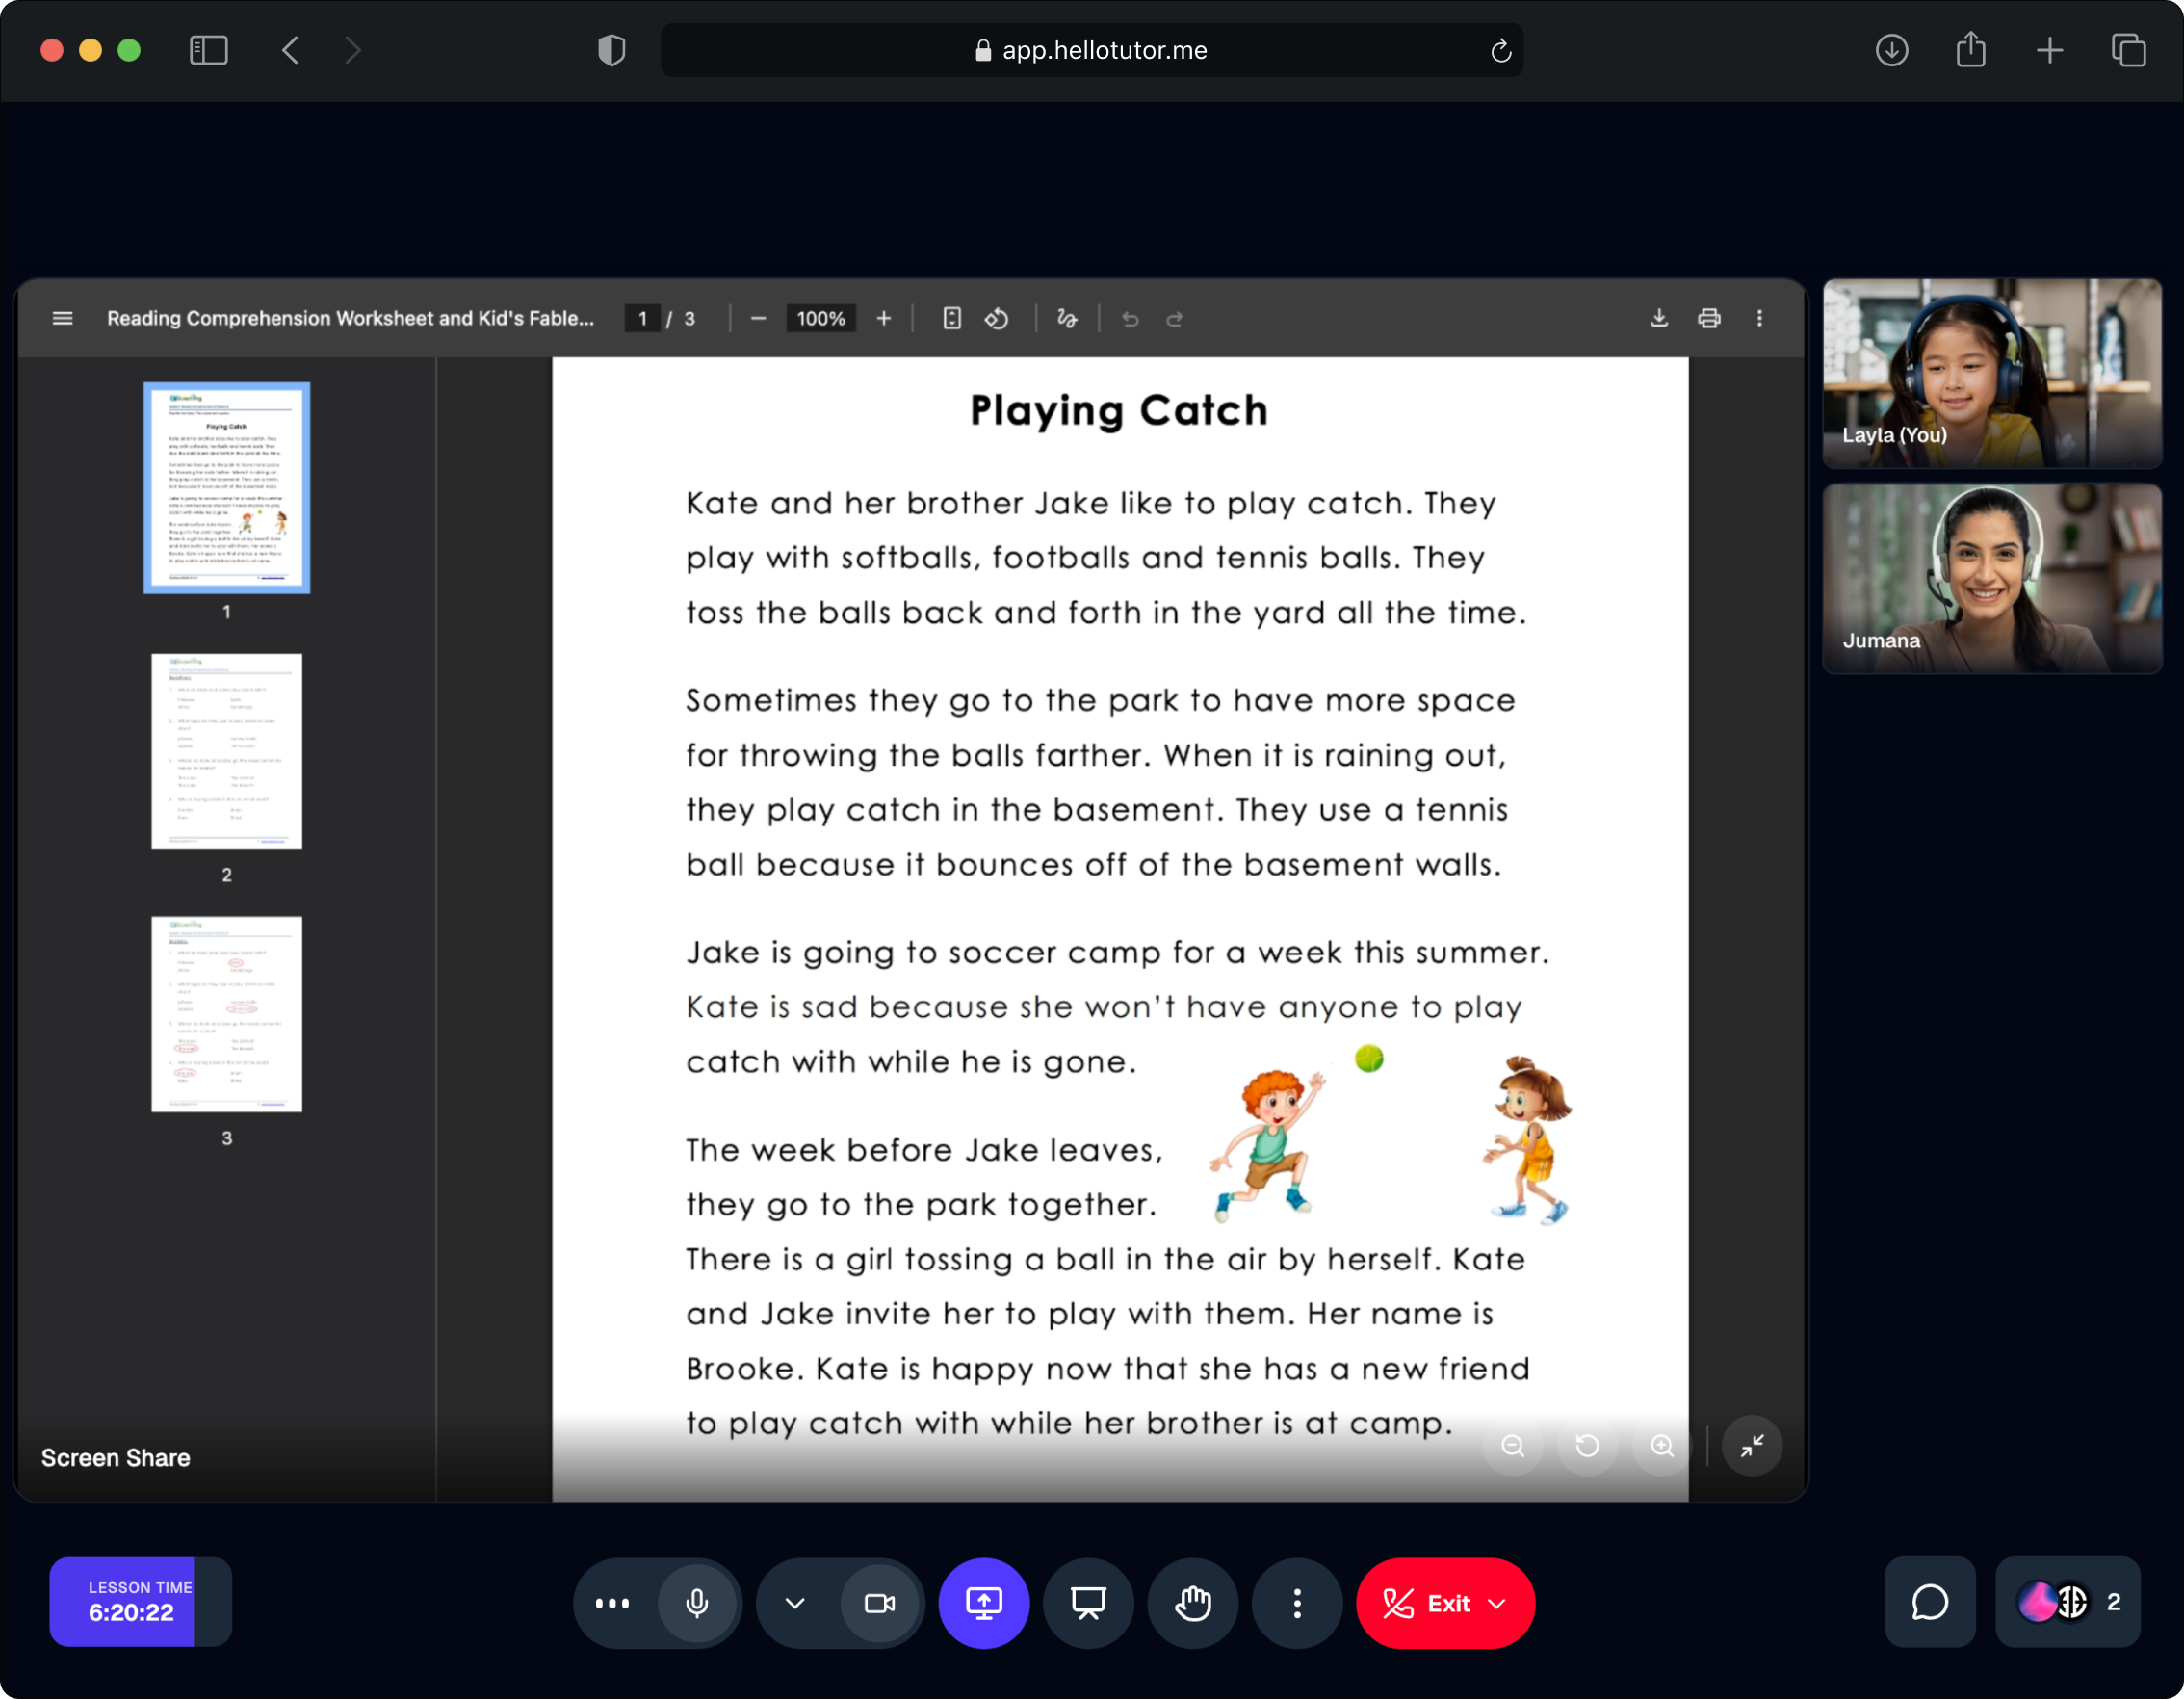Mute the microphone
The height and width of the screenshot is (1699, 2184).
(x=697, y=1603)
